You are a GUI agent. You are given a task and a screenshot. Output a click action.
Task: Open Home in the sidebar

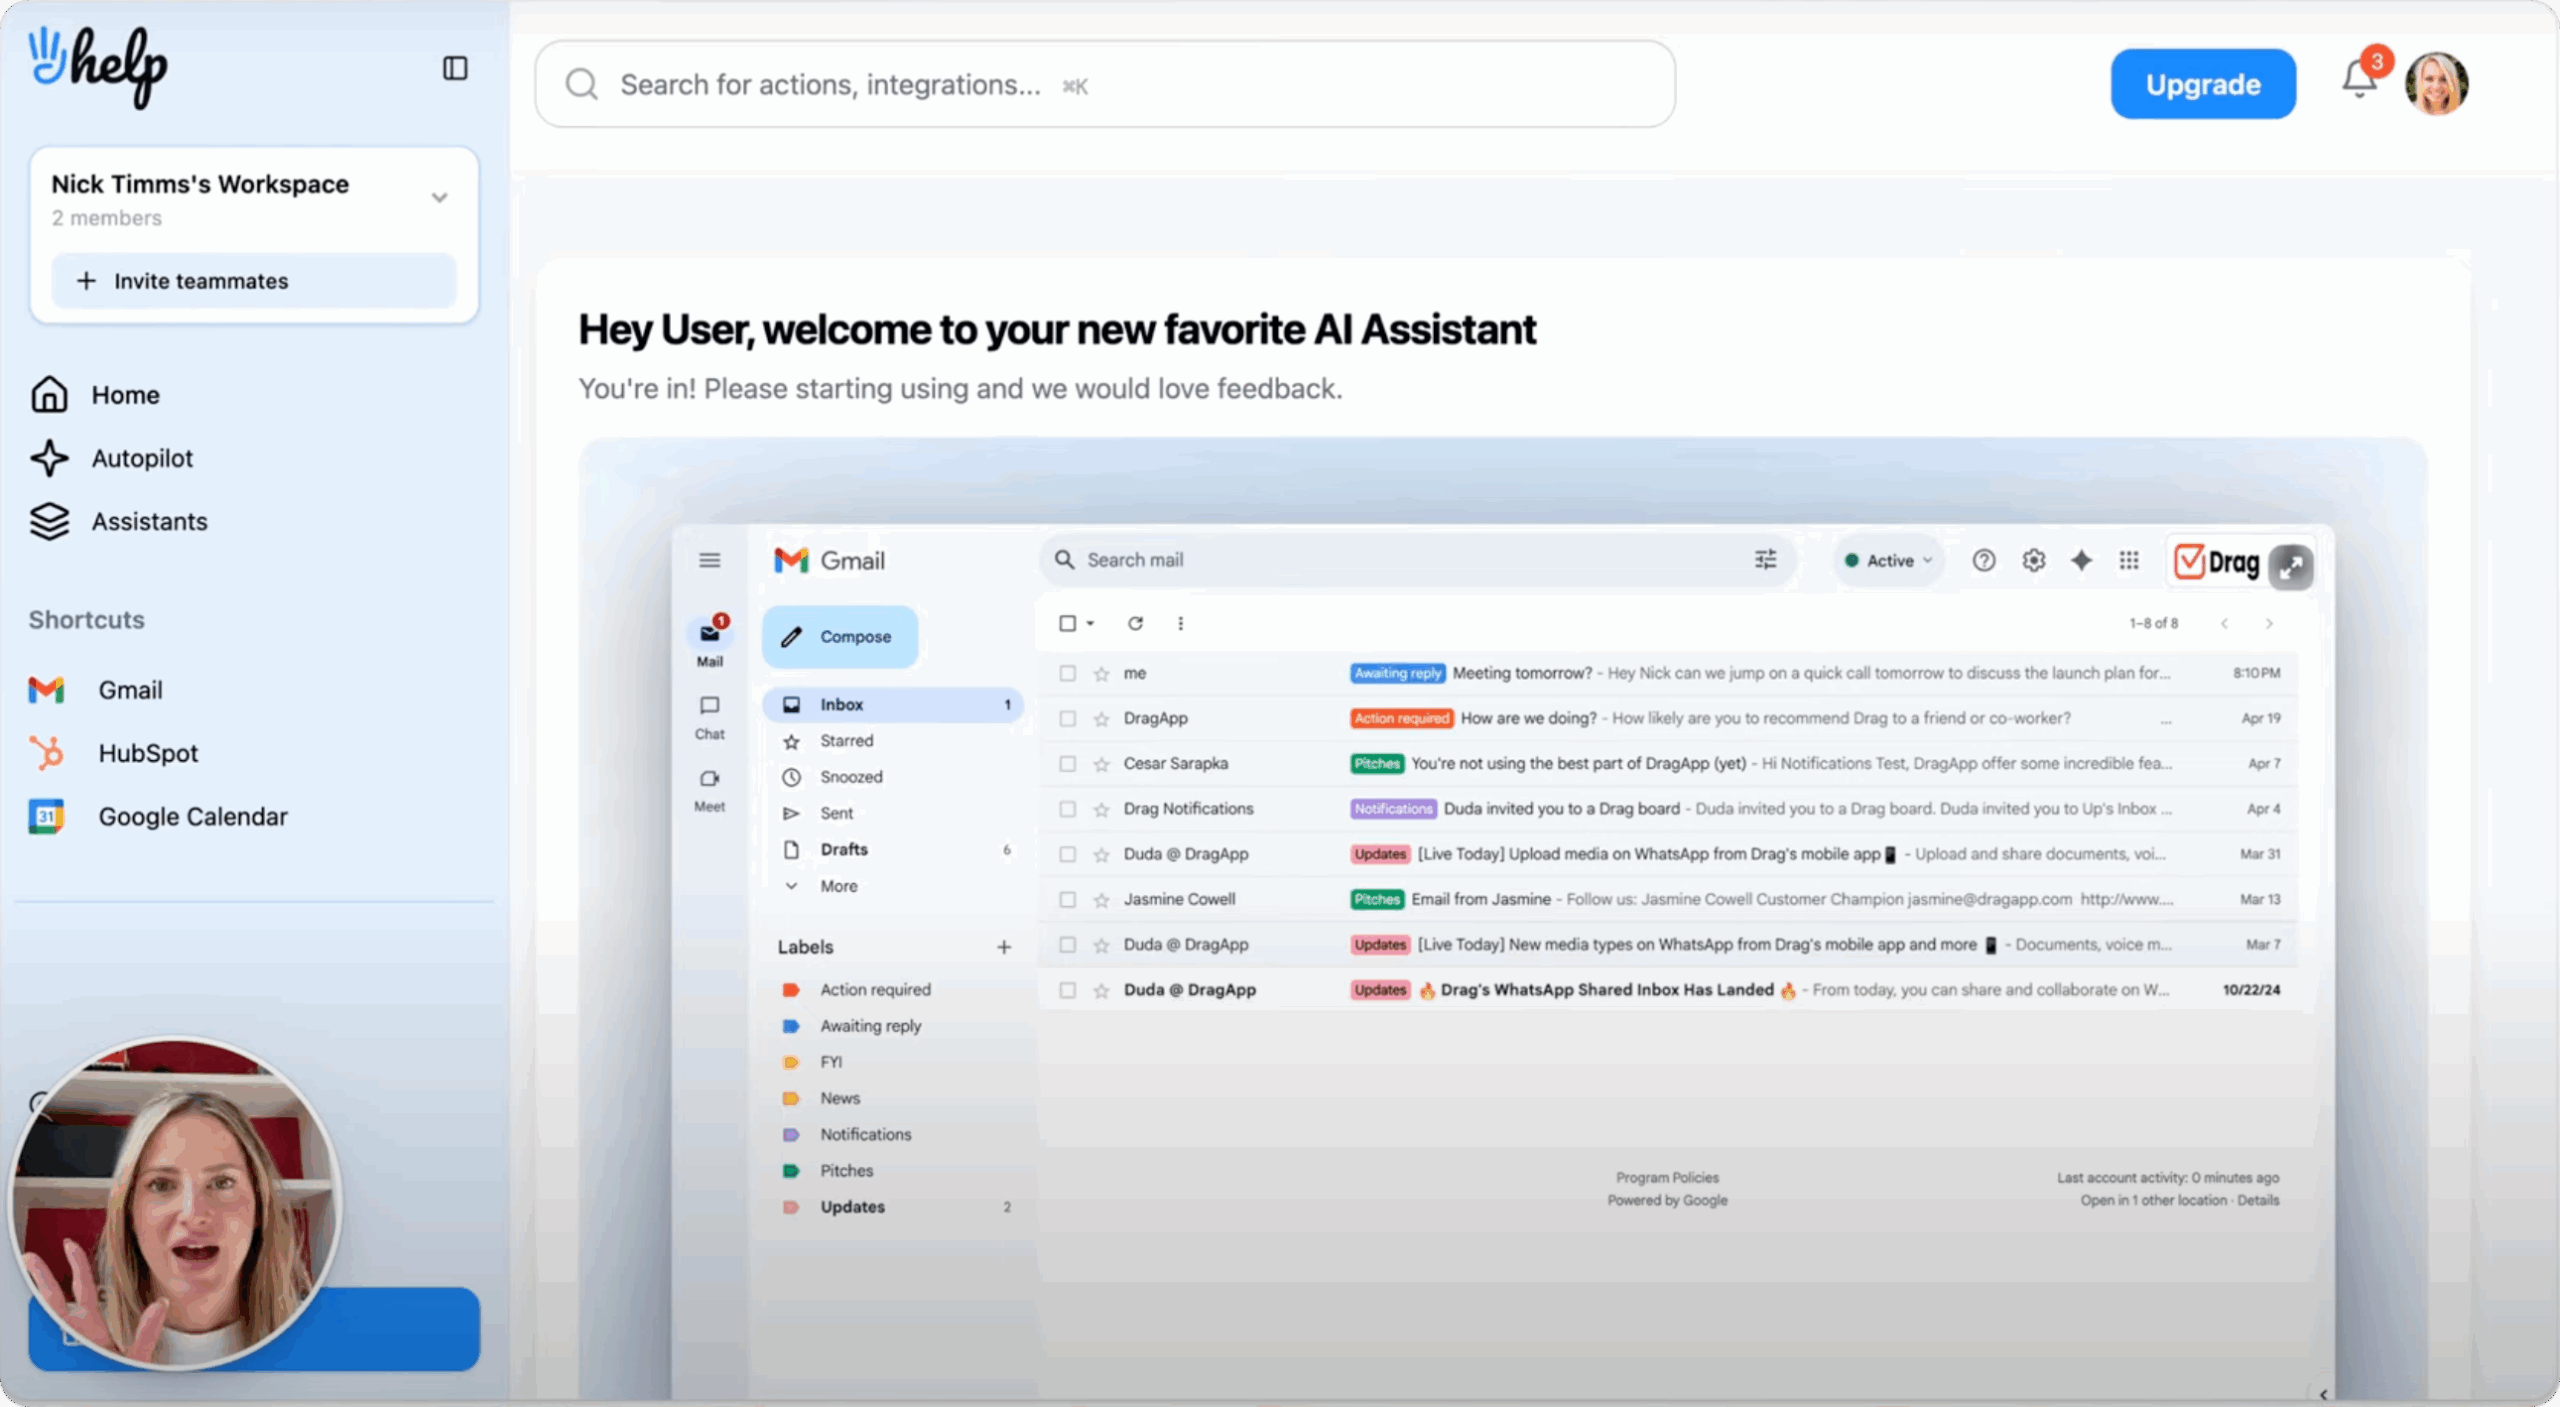(x=125, y=394)
